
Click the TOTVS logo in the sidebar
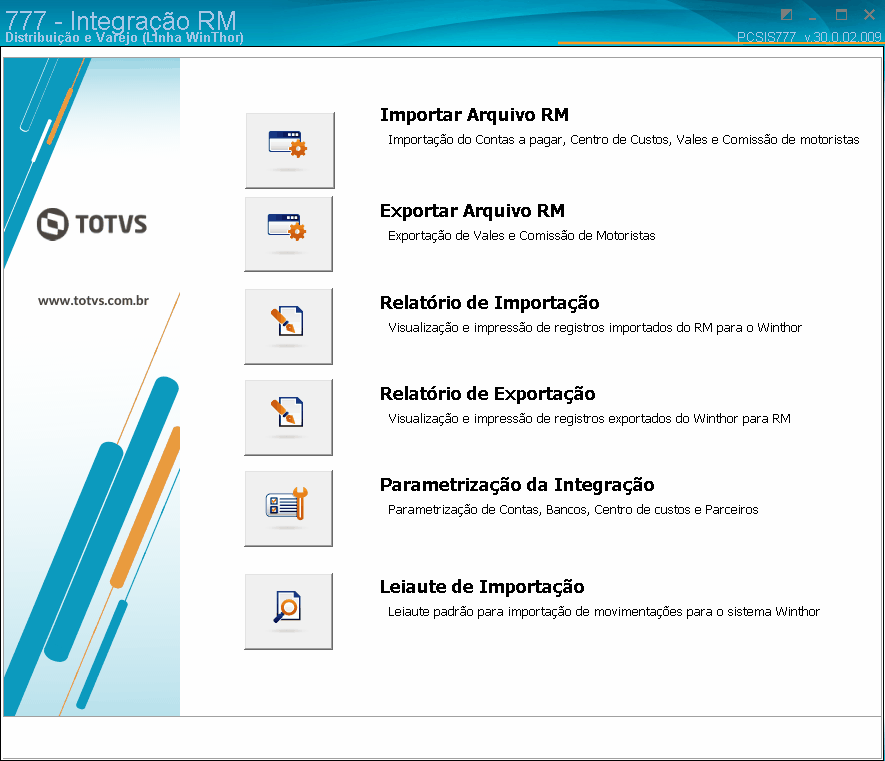tap(92, 224)
